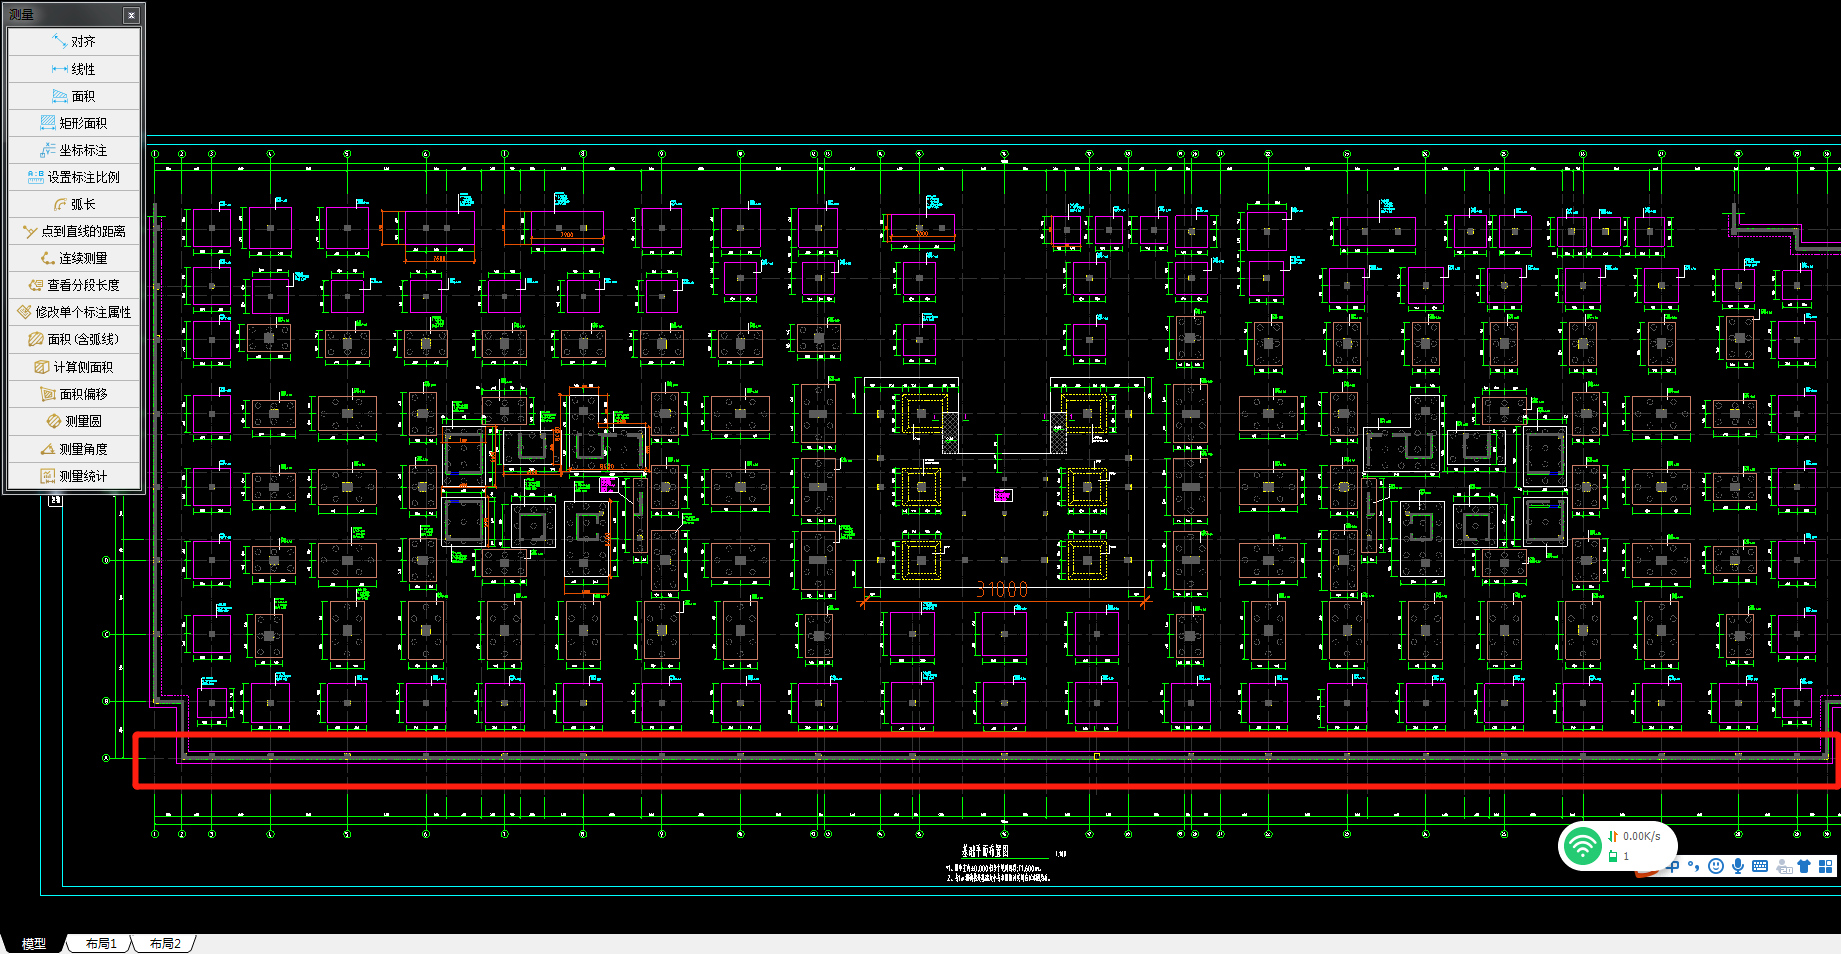Activate the 测量圆 circle measurement tool
Image resolution: width=1841 pixels, height=954 pixels.
click(74, 421)
